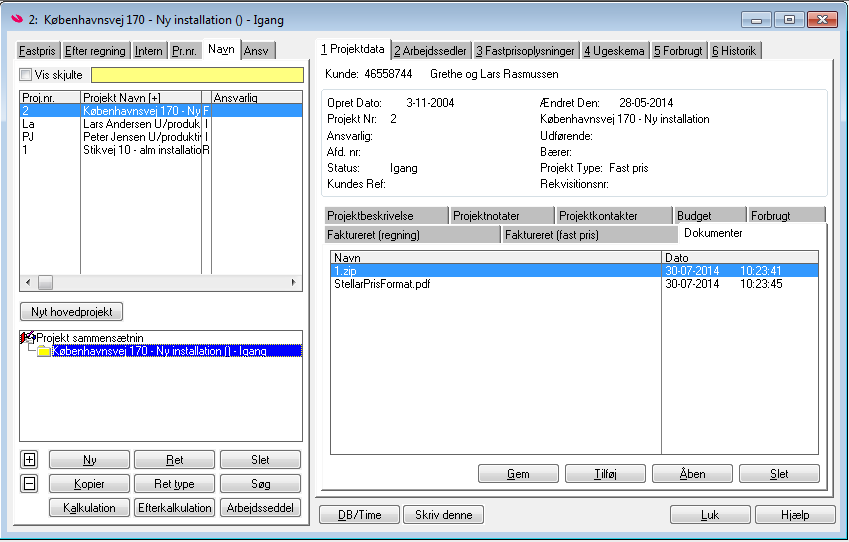The image size is (849, 542).
Task: Open the Pr.nr. tab
Action: 185,51
